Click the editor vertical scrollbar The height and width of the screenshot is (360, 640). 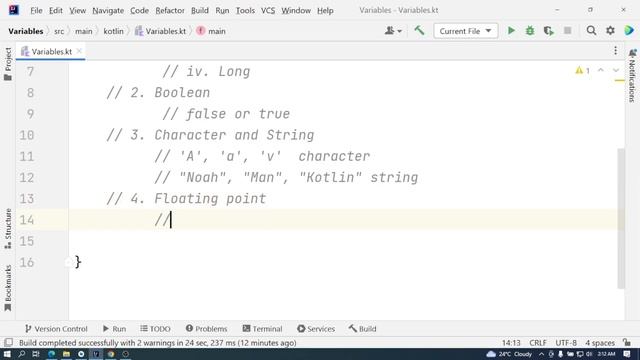coord(621,218)
